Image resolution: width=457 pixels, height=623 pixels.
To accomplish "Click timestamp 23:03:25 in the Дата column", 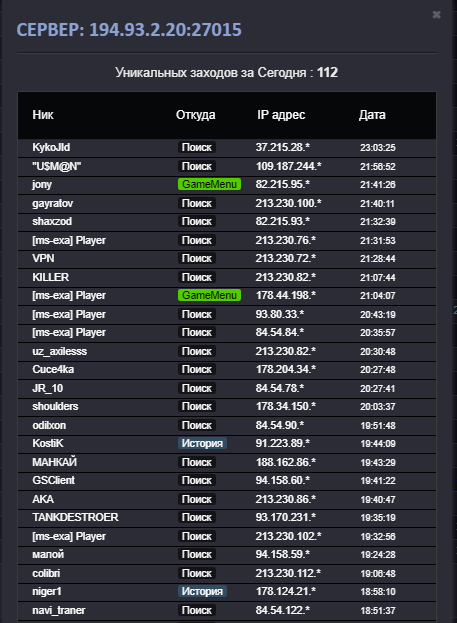I will [378, 148].
